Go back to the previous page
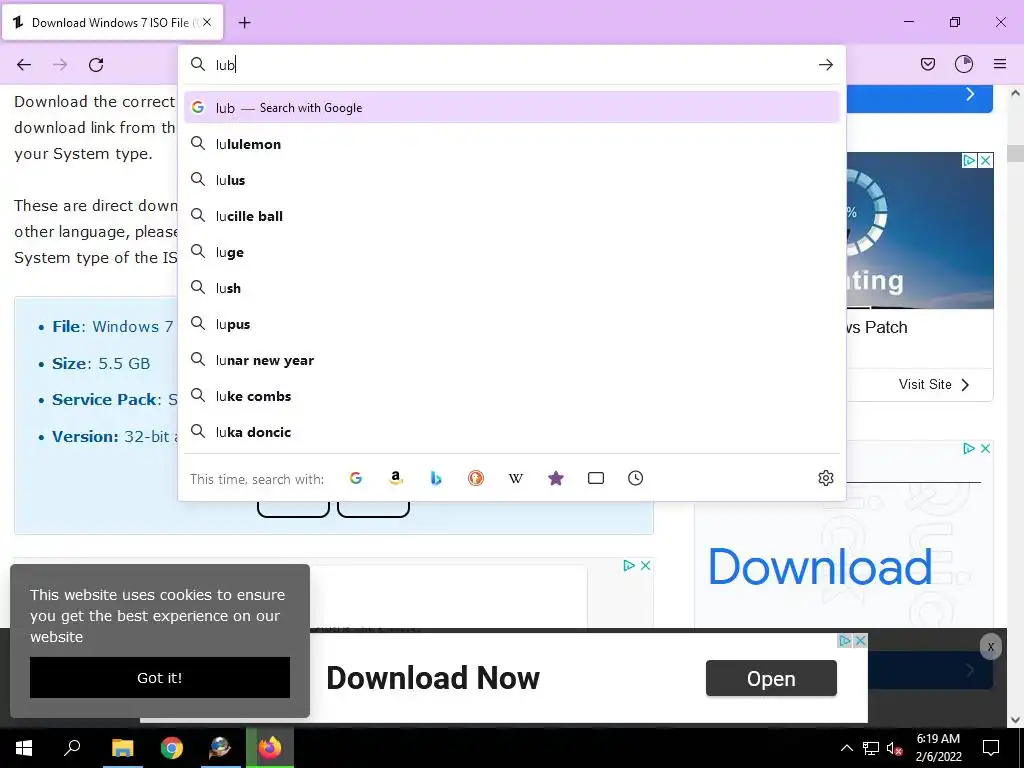This screenshot has height=768, width=1024. (24, 65)
